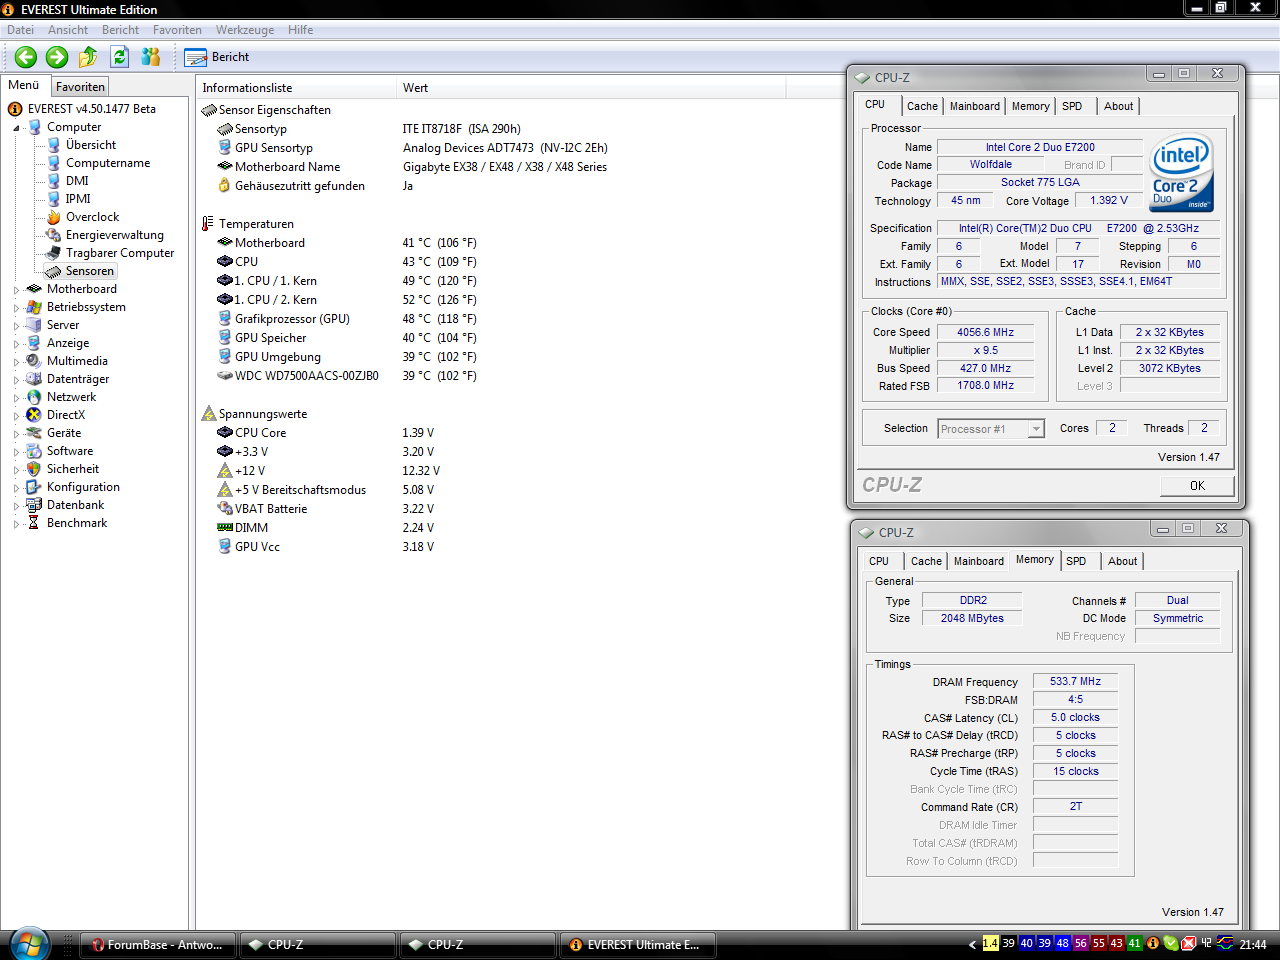This screenshot has height=960, width=1280.
Task: Click the green Forward arrow toolbar icon
Action: pos(57,57)
